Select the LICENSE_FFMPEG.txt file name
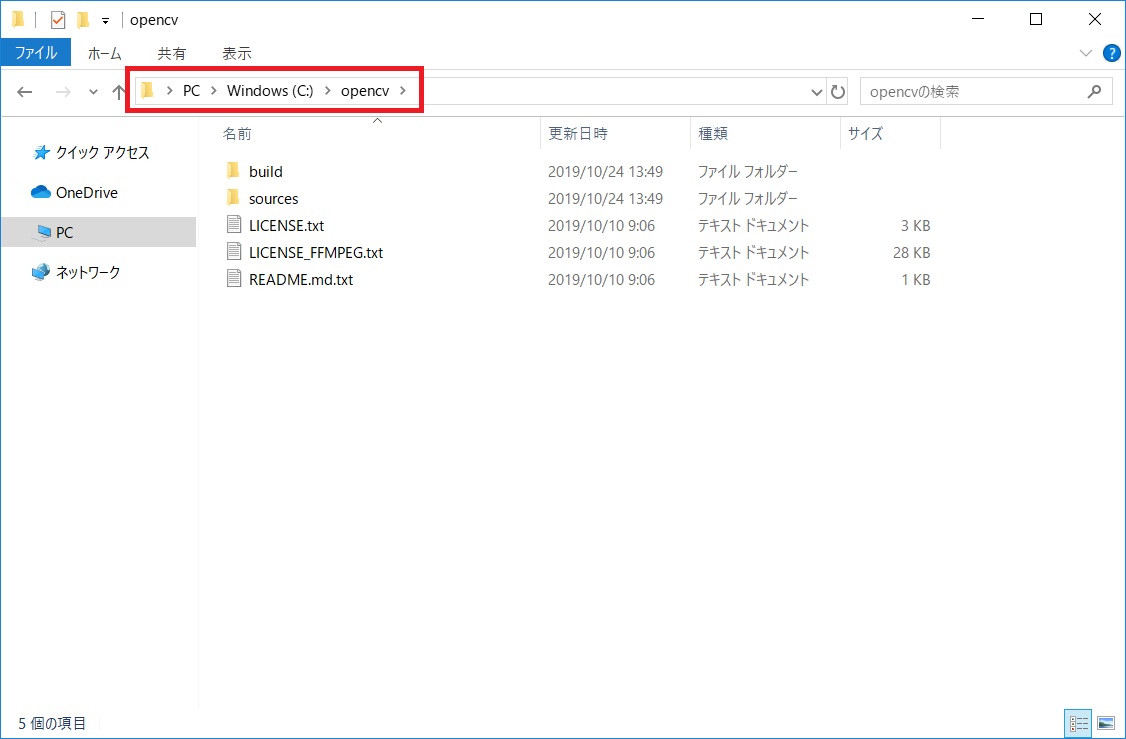1126x739 pixels. [316, 253]
